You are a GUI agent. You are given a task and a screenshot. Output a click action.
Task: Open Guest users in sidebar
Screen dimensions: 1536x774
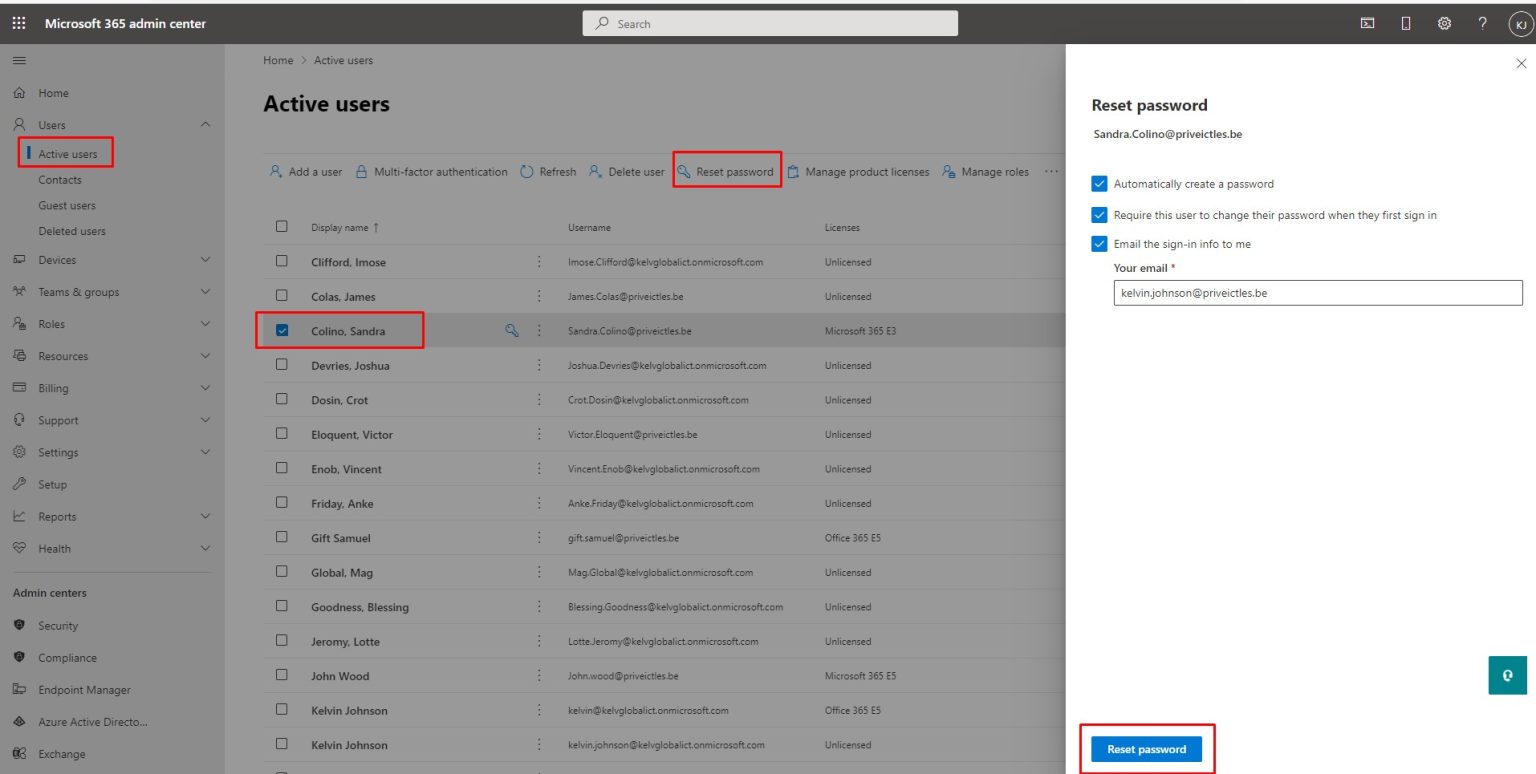pos(67,205)
